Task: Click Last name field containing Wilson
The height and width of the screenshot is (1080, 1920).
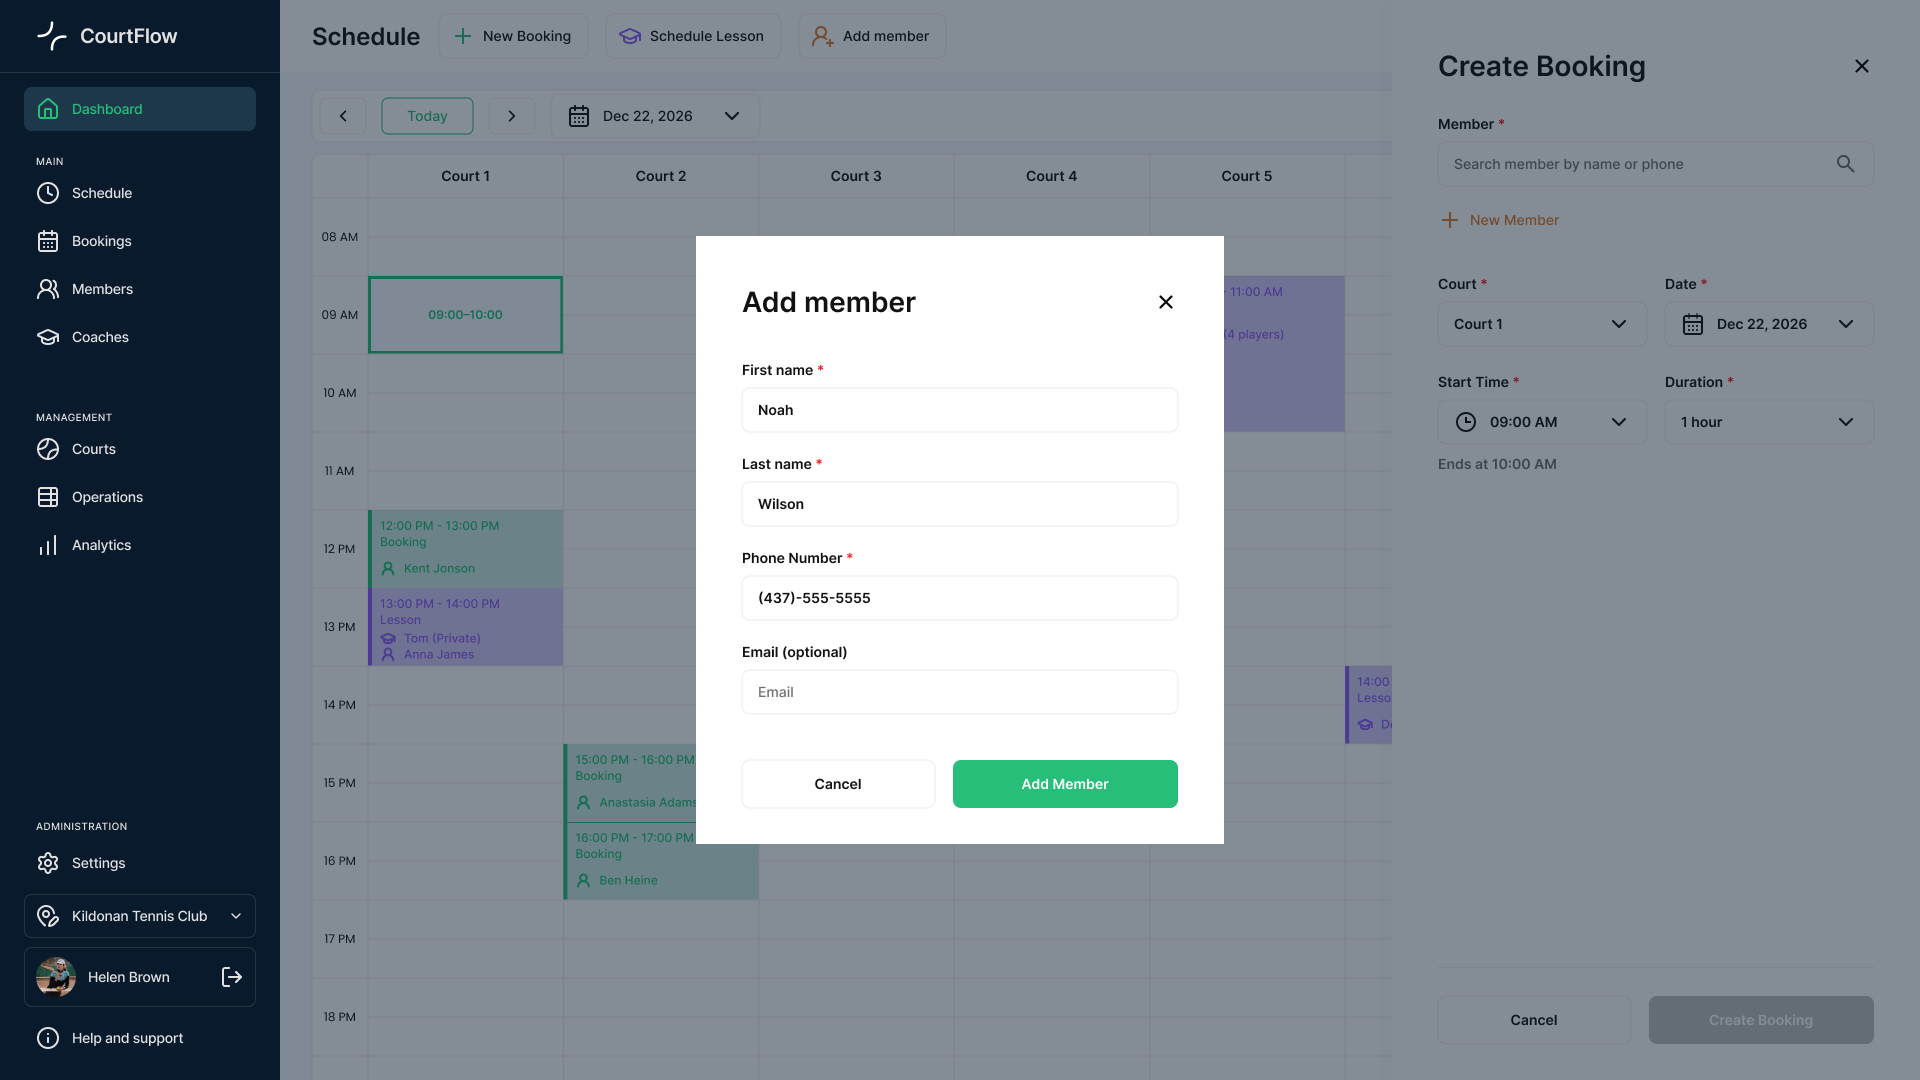Action: tap(960, 504)
